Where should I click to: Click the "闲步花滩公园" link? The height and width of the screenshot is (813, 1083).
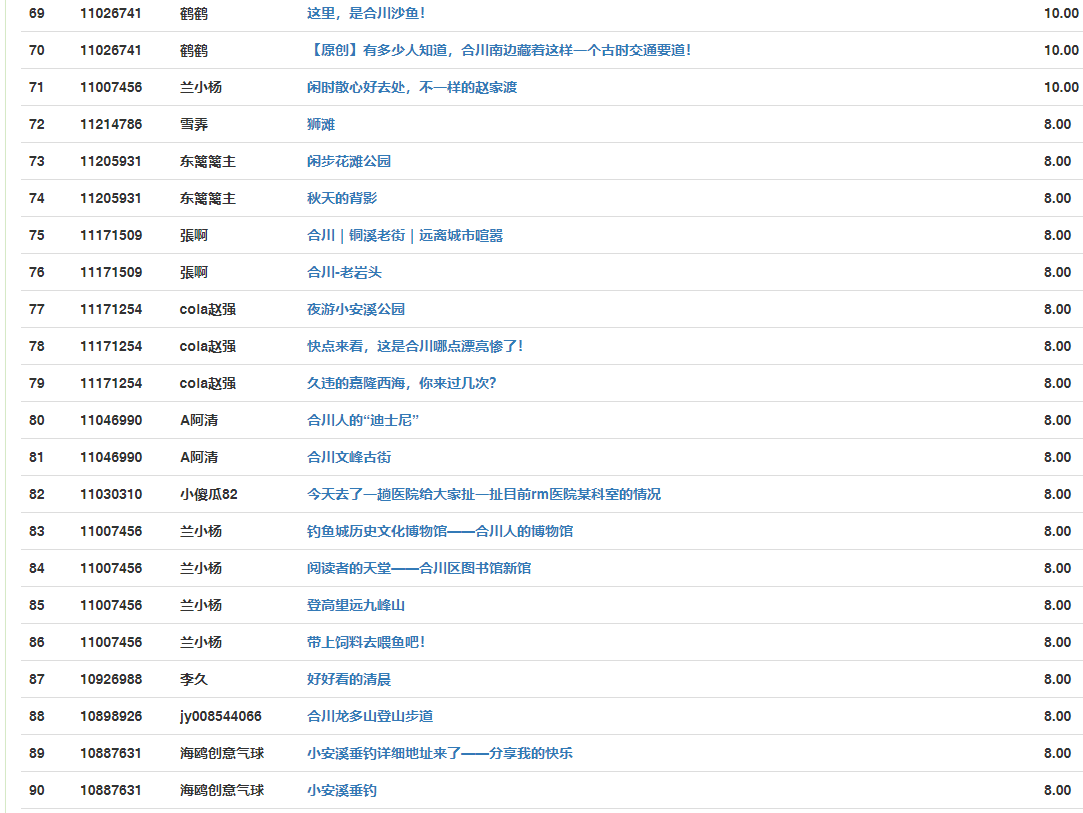(348, 162)
